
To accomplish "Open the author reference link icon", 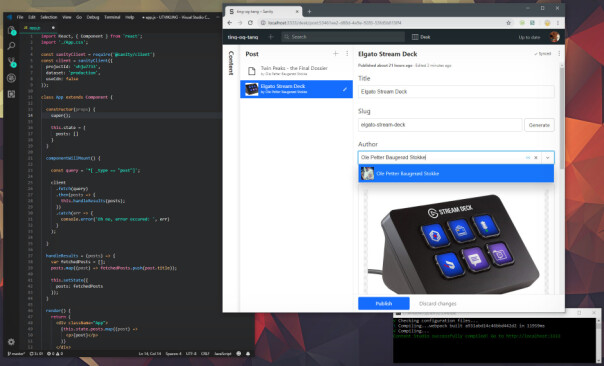I will tap(528, 158).
